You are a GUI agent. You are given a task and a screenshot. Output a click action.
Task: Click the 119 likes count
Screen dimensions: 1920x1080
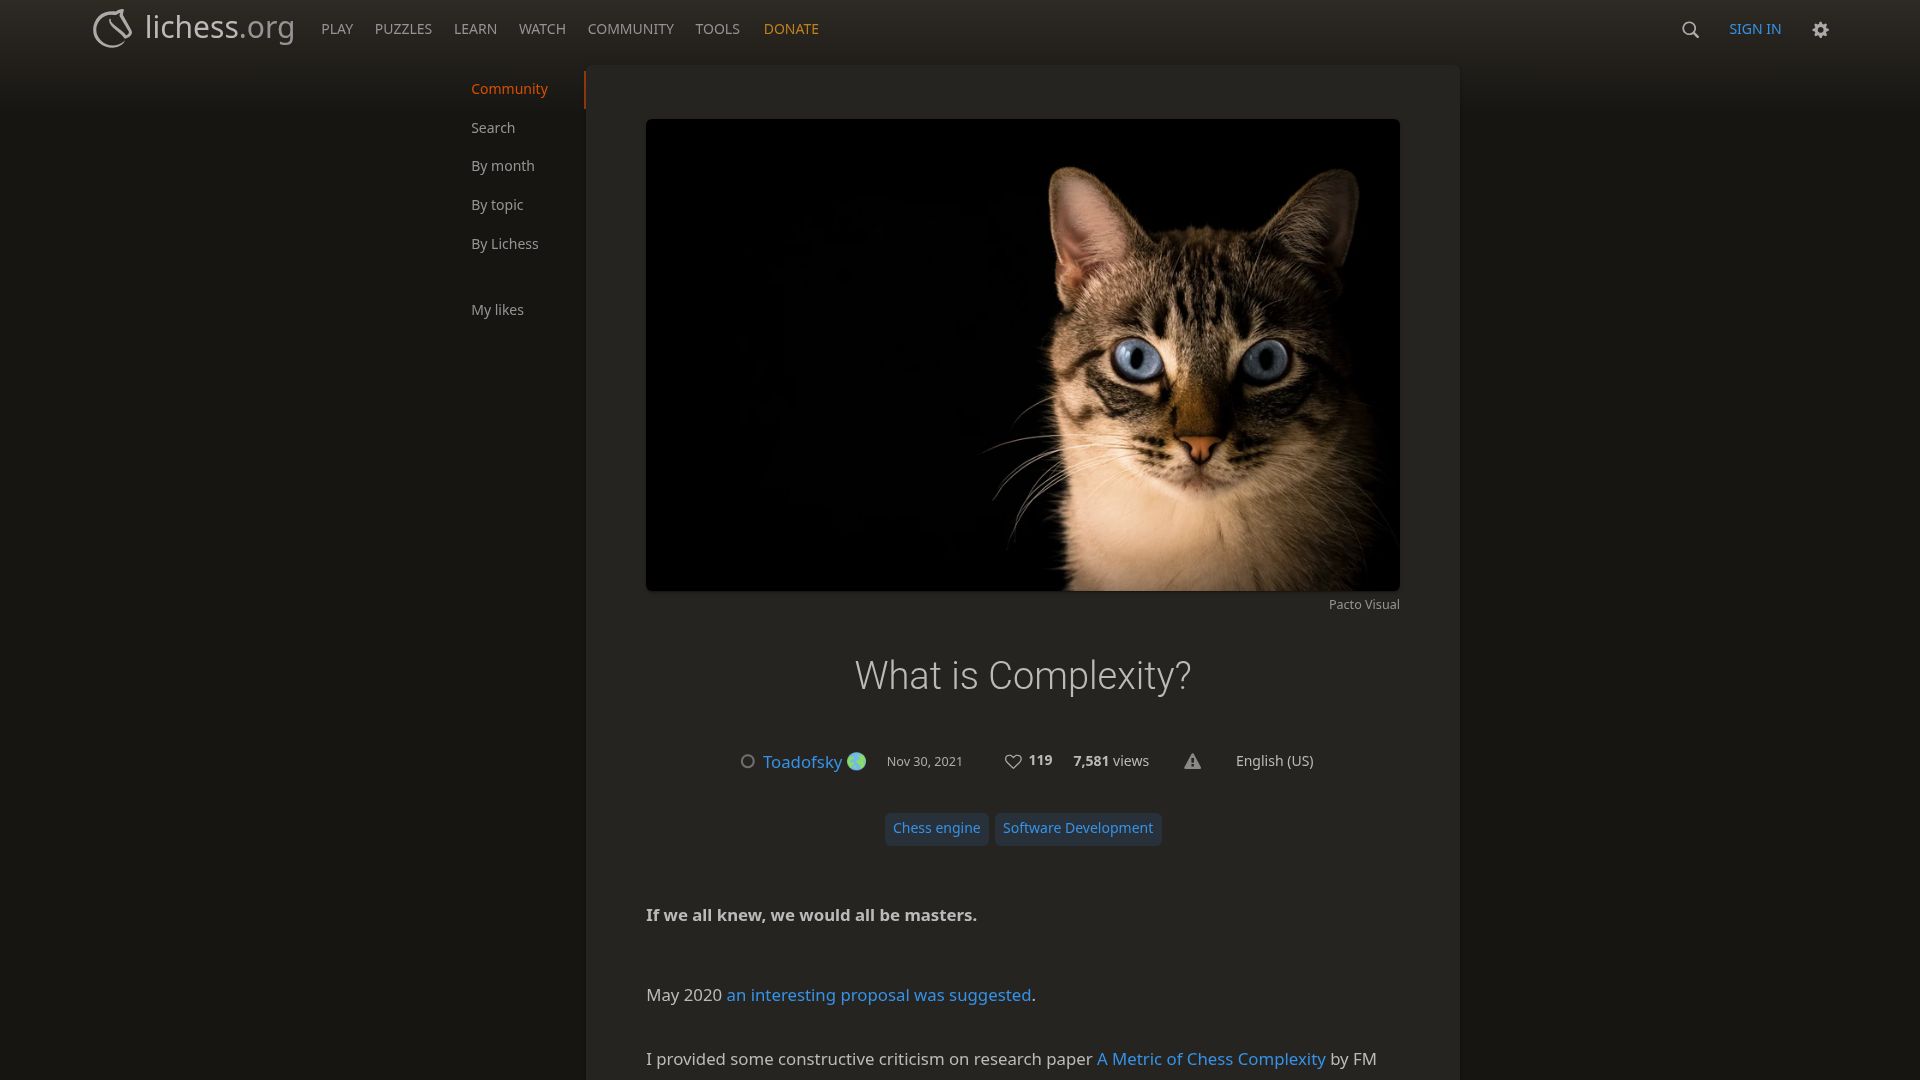tap(1040, 760)
